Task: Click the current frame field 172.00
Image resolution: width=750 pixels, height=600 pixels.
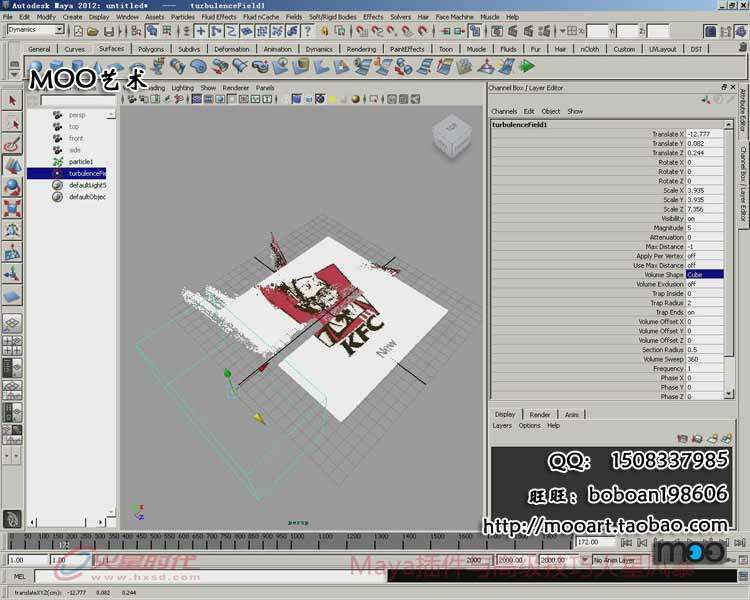Action: pyautogui.click(x=596, y=542)
